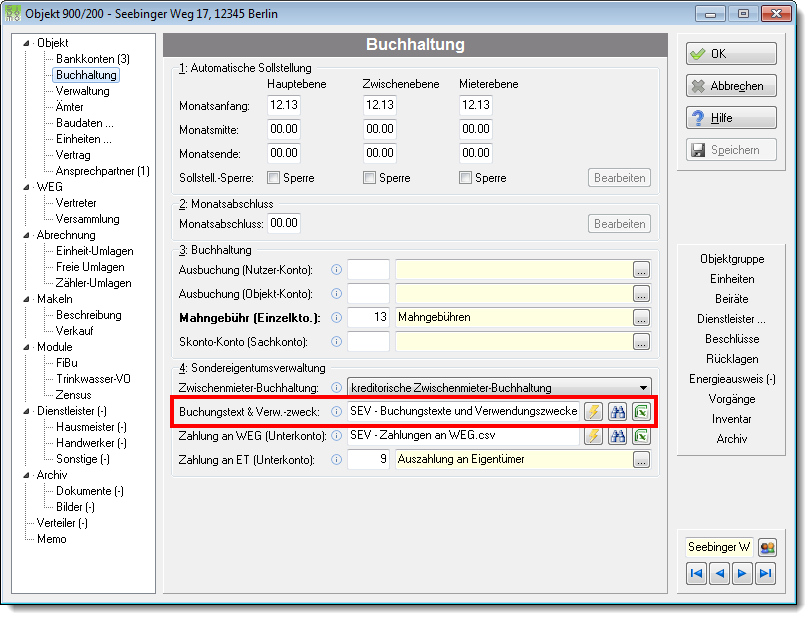Open Bankkonten (3) tree entry
812x620 pixels.
(93, 59)
